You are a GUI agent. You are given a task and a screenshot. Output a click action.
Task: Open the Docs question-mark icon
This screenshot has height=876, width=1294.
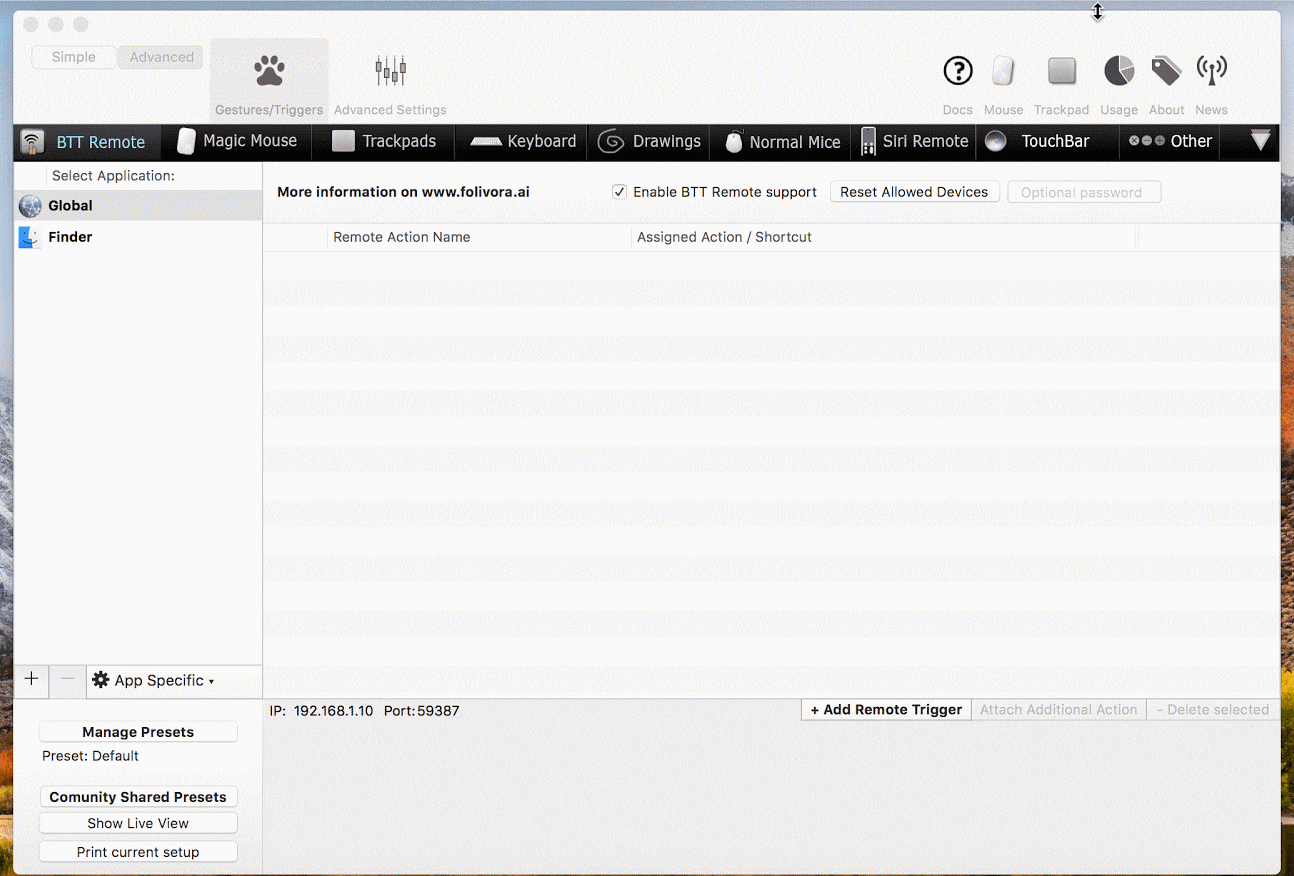point(958,71)
